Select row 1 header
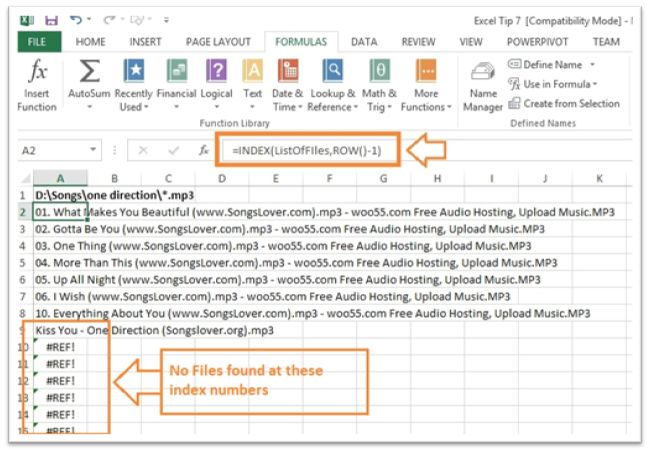 pos(23,195)
